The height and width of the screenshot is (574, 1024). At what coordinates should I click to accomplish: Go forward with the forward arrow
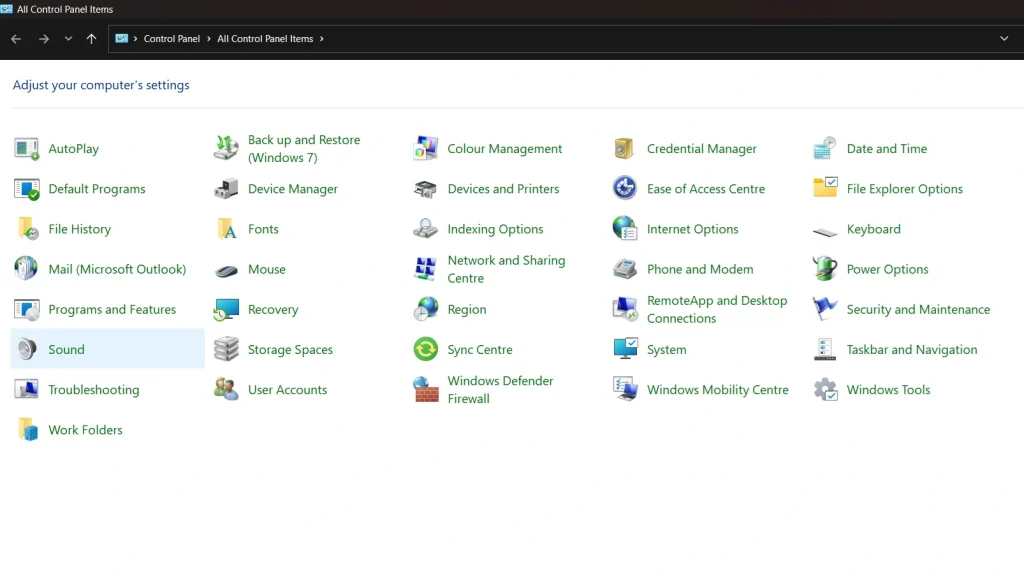coord(44,39)
